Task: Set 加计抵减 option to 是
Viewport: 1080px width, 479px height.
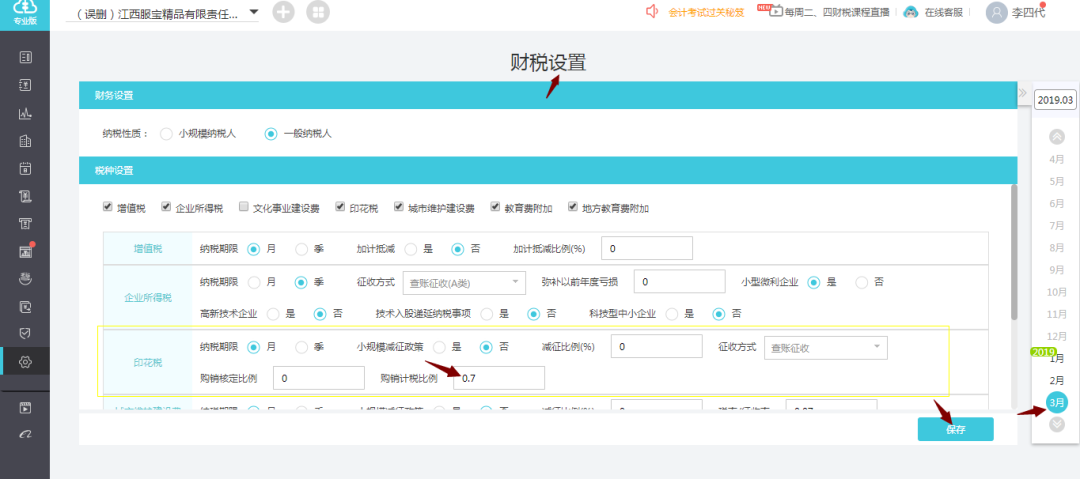Action: (411, 249)
